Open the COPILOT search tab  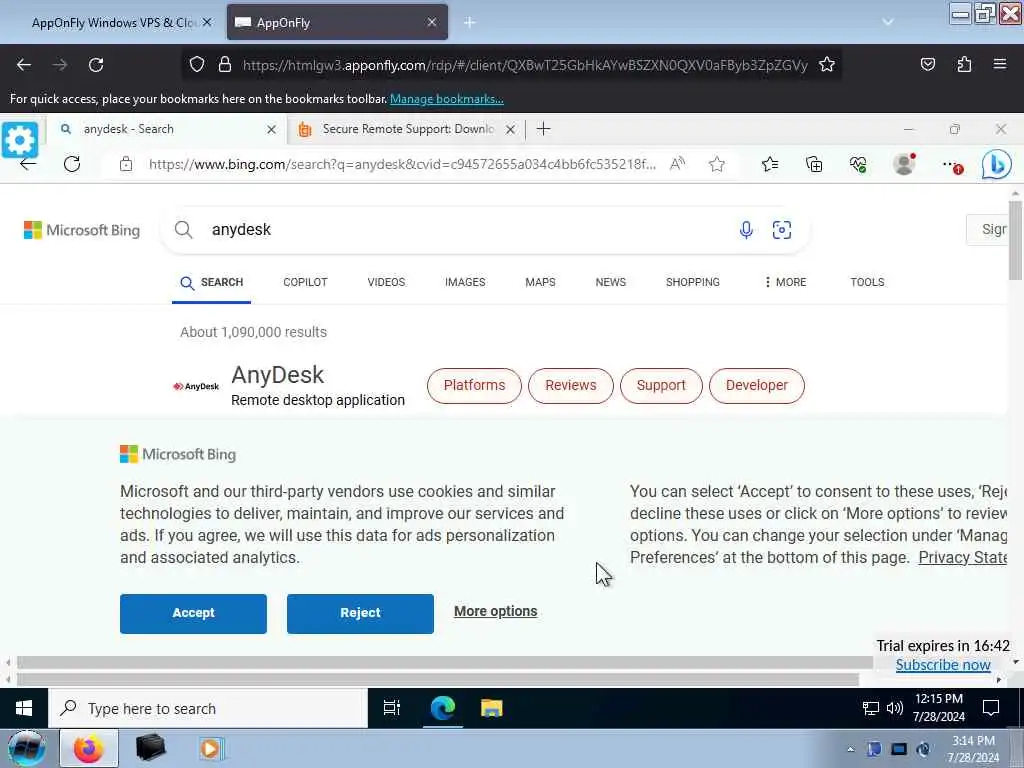pos(305,282)
